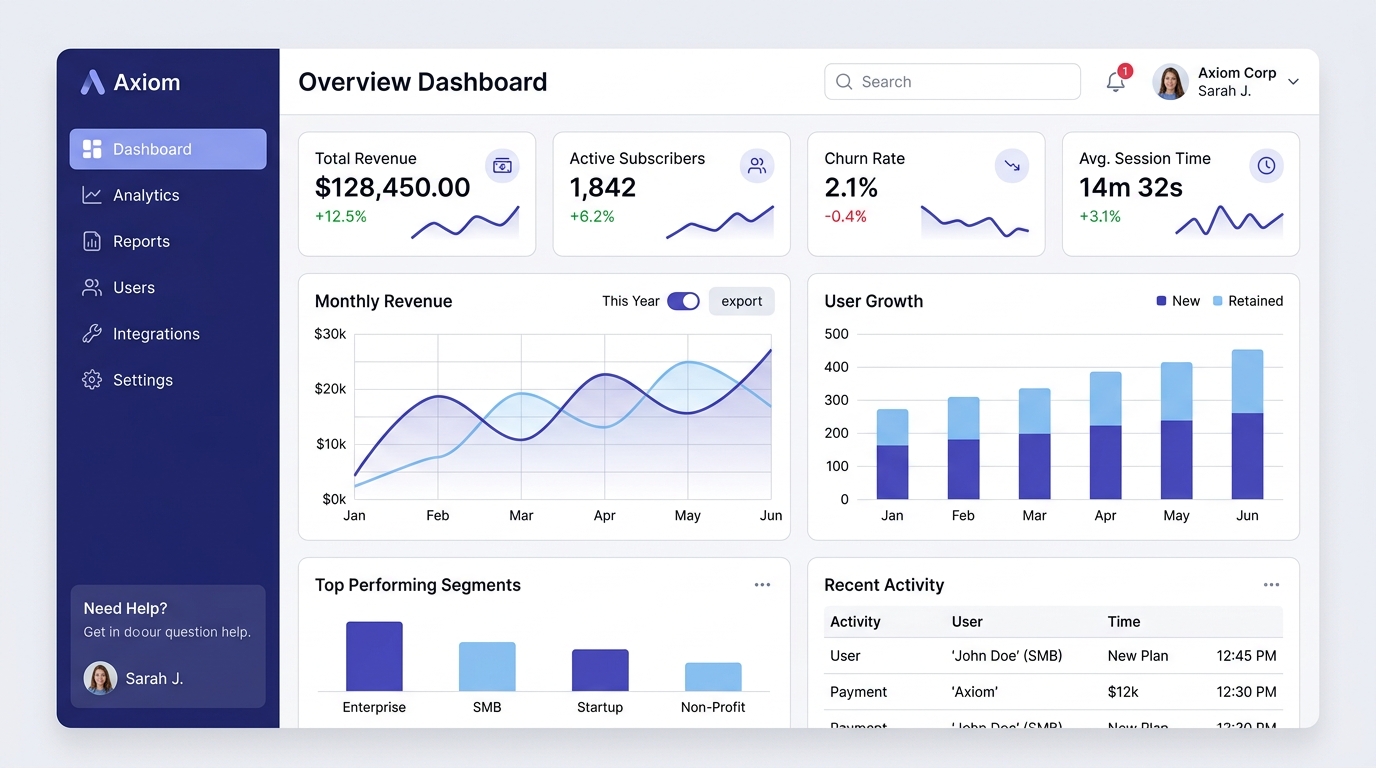
Task: Click the "User" column header
Action: tap(967, 622)
